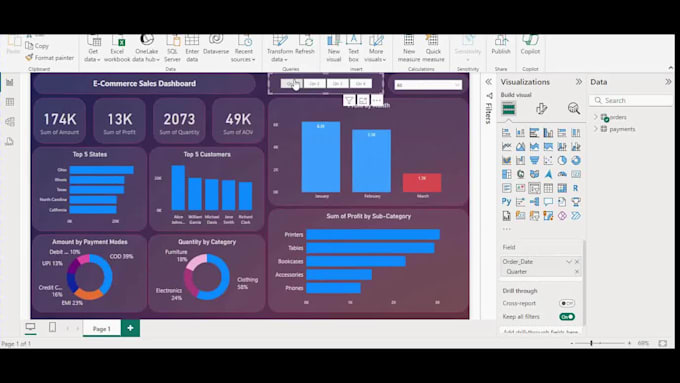Pick the R script visual

576,188
